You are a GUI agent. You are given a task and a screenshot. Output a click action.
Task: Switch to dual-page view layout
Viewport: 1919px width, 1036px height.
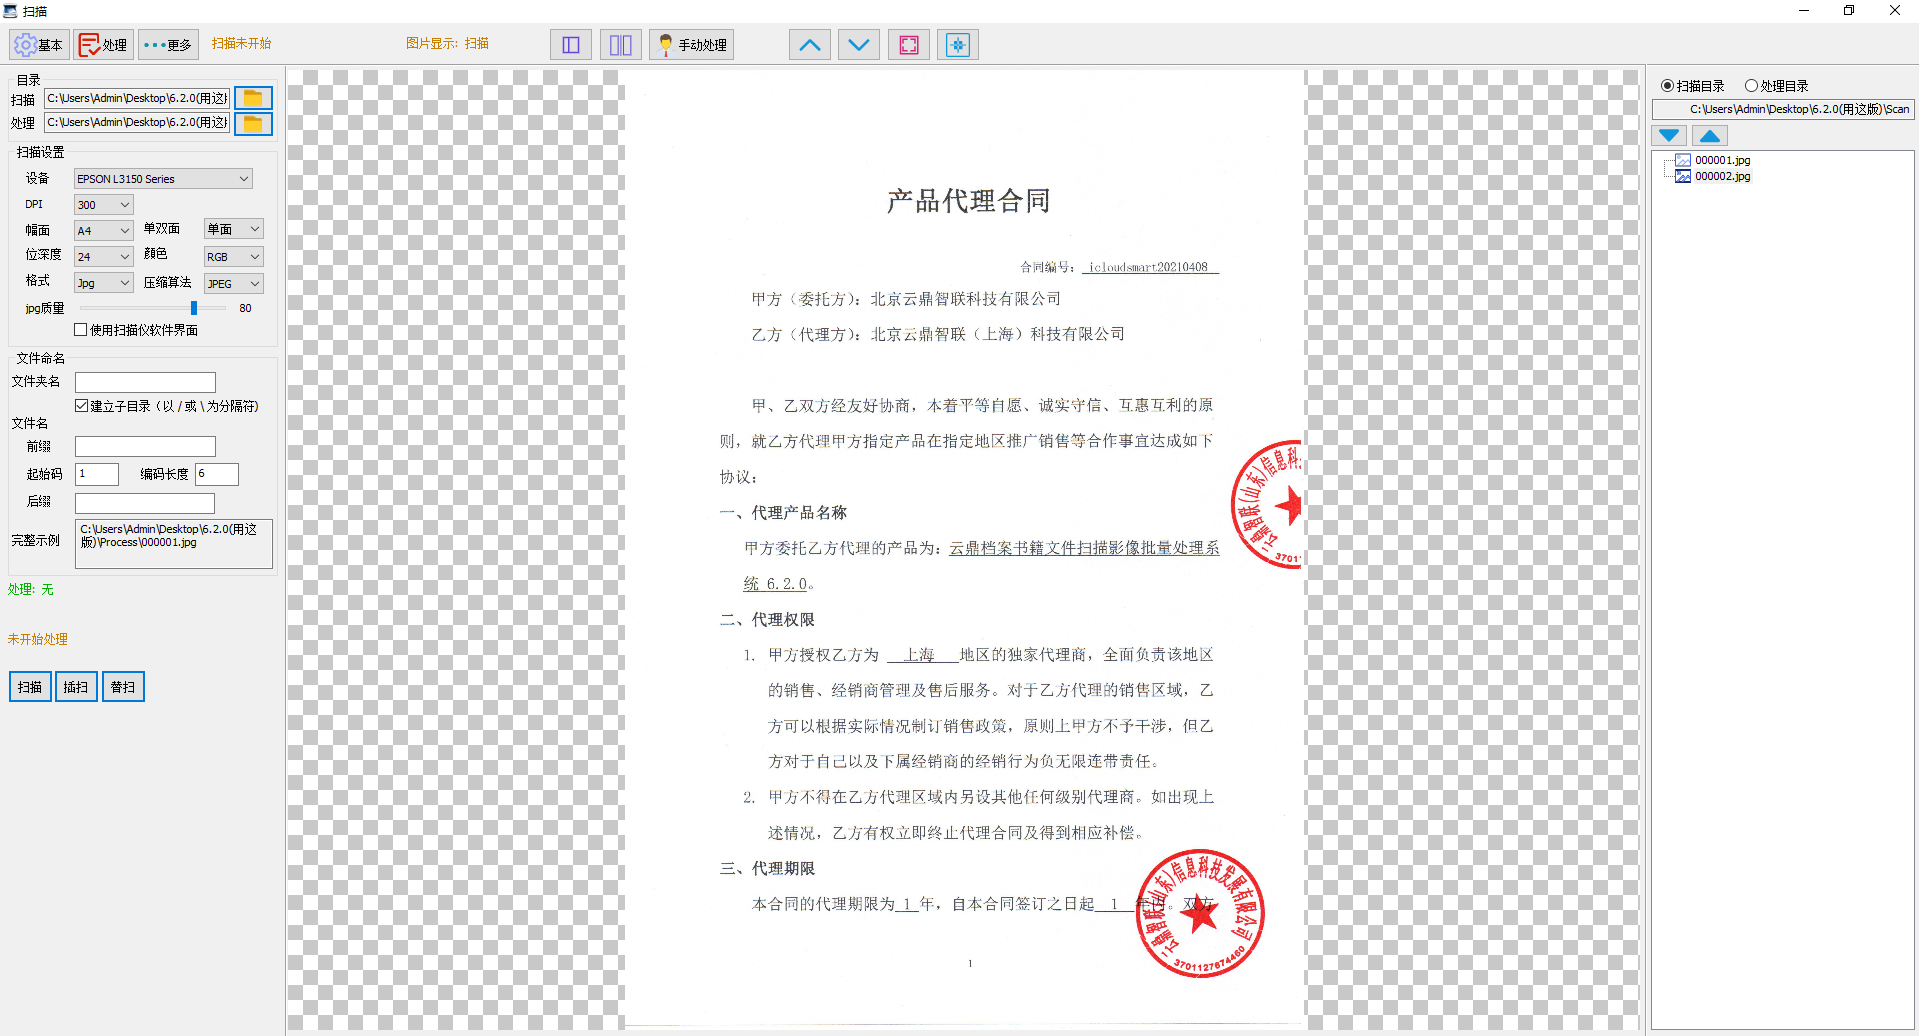click(x=620, y=45)
